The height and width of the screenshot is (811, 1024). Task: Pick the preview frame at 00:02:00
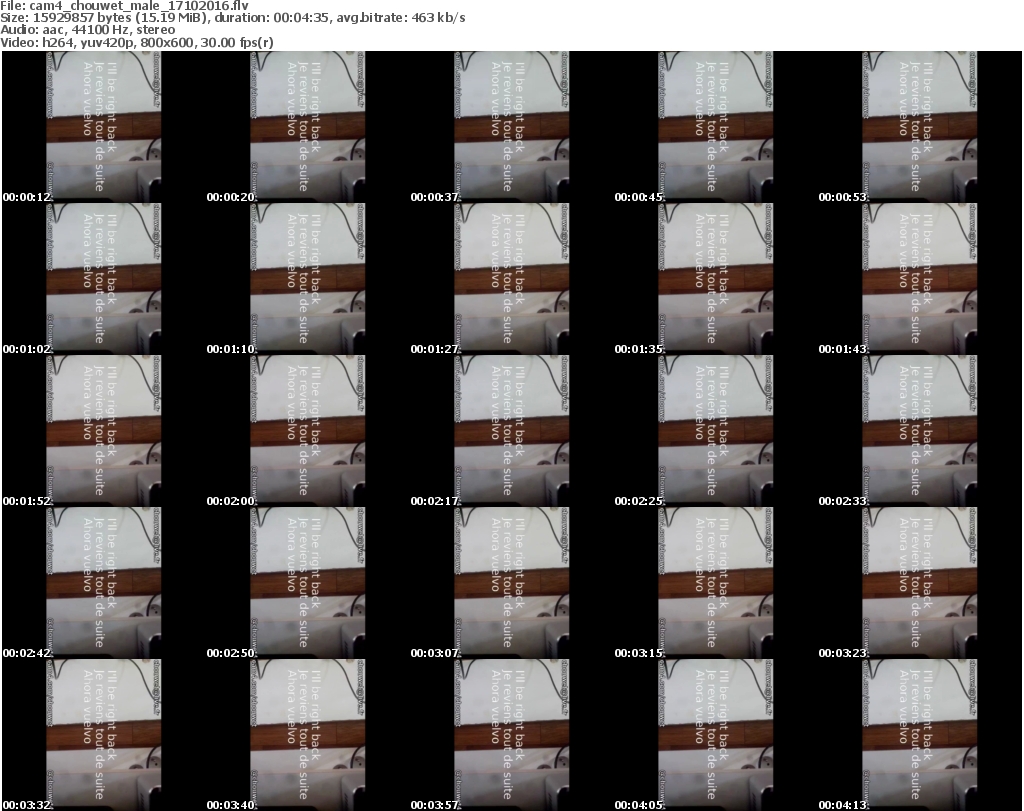tap(308, 431)
